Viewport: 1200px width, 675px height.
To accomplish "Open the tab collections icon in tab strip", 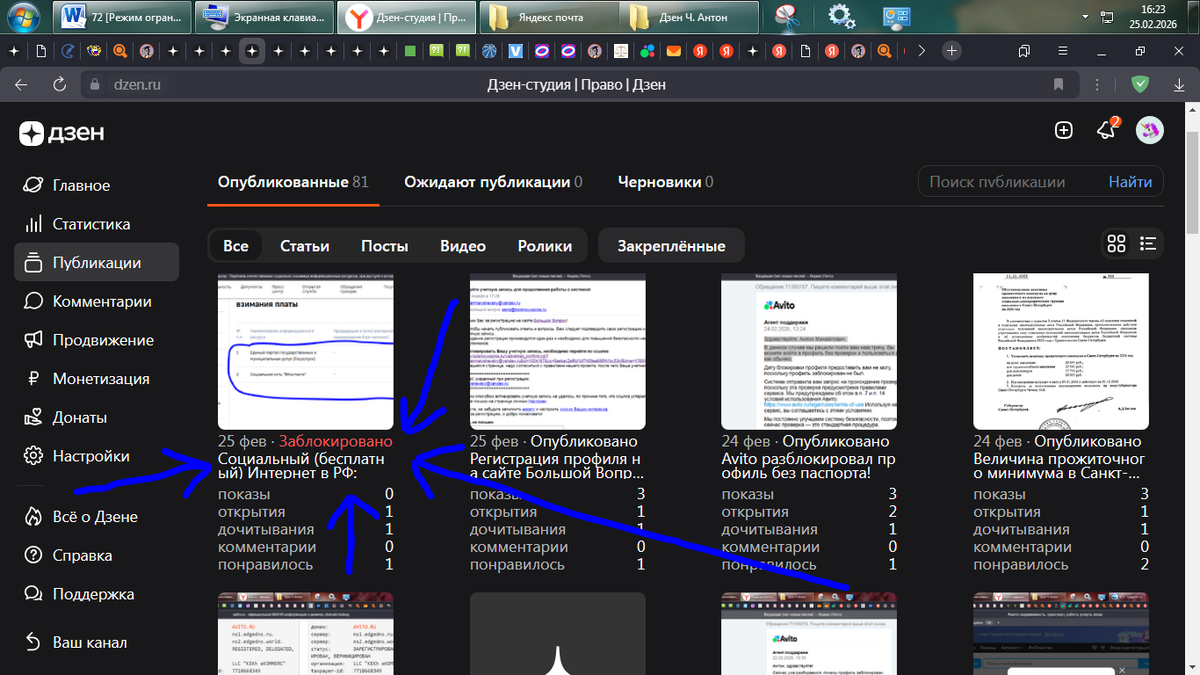I will pos(1025,50).
